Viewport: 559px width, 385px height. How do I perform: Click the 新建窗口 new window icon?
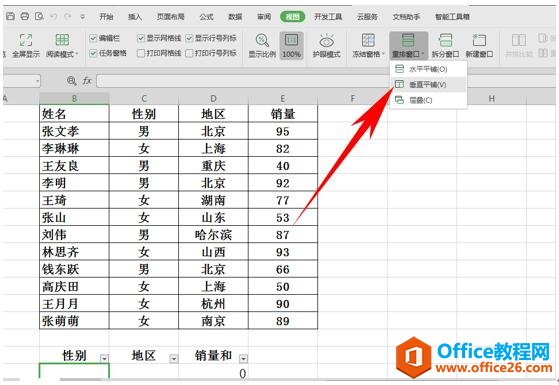pyautogui.click(x=479, y=40)
